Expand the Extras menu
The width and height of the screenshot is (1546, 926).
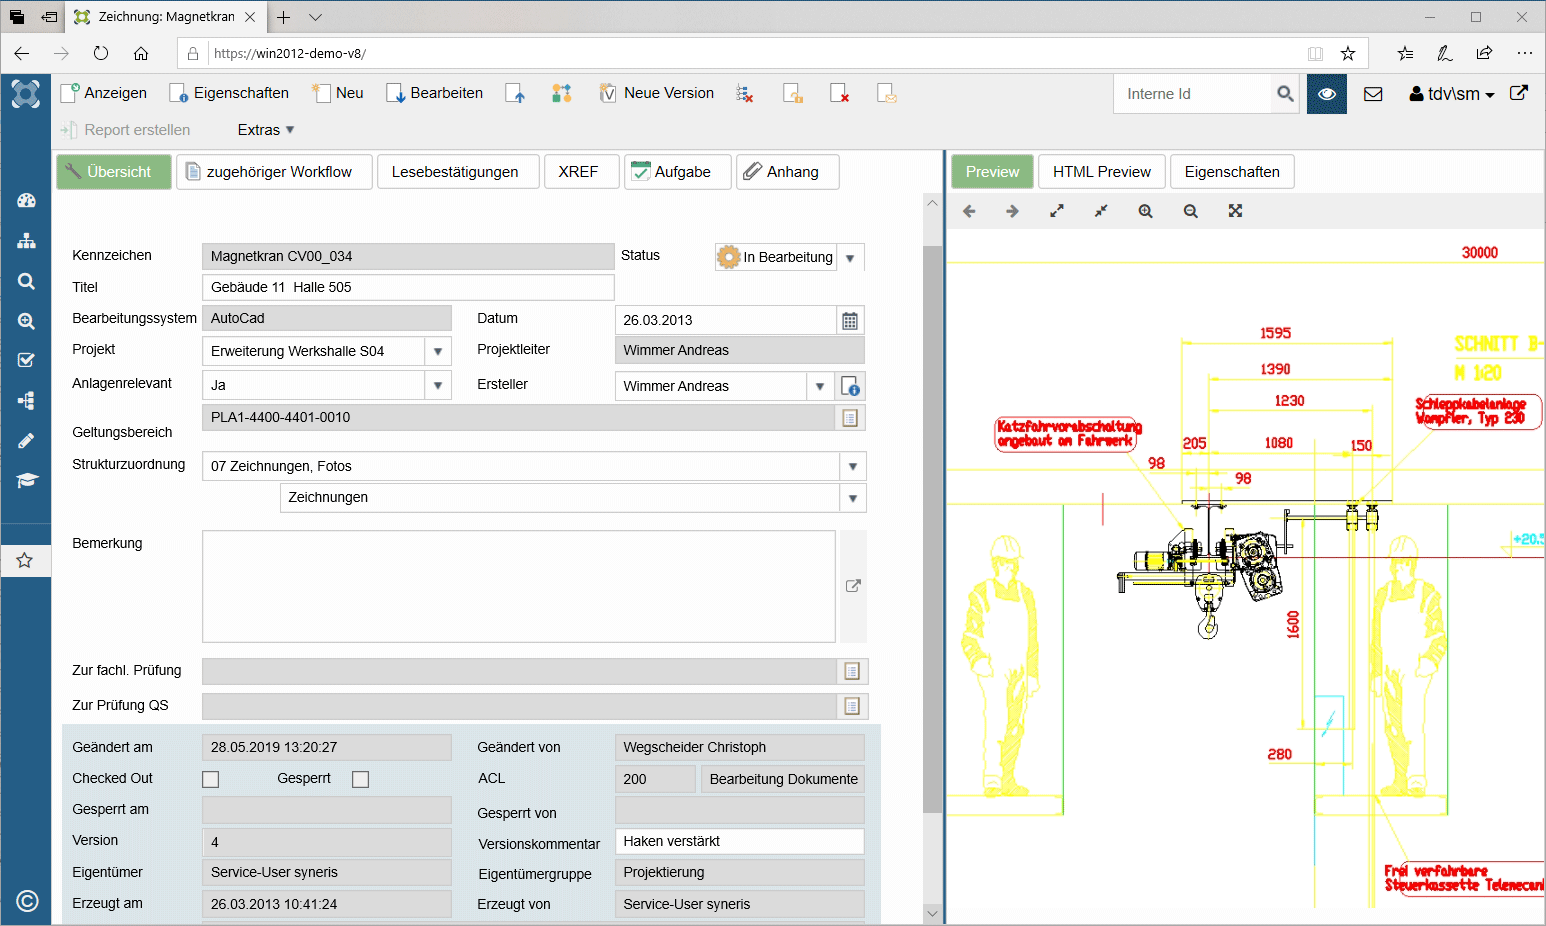point(266,130)
